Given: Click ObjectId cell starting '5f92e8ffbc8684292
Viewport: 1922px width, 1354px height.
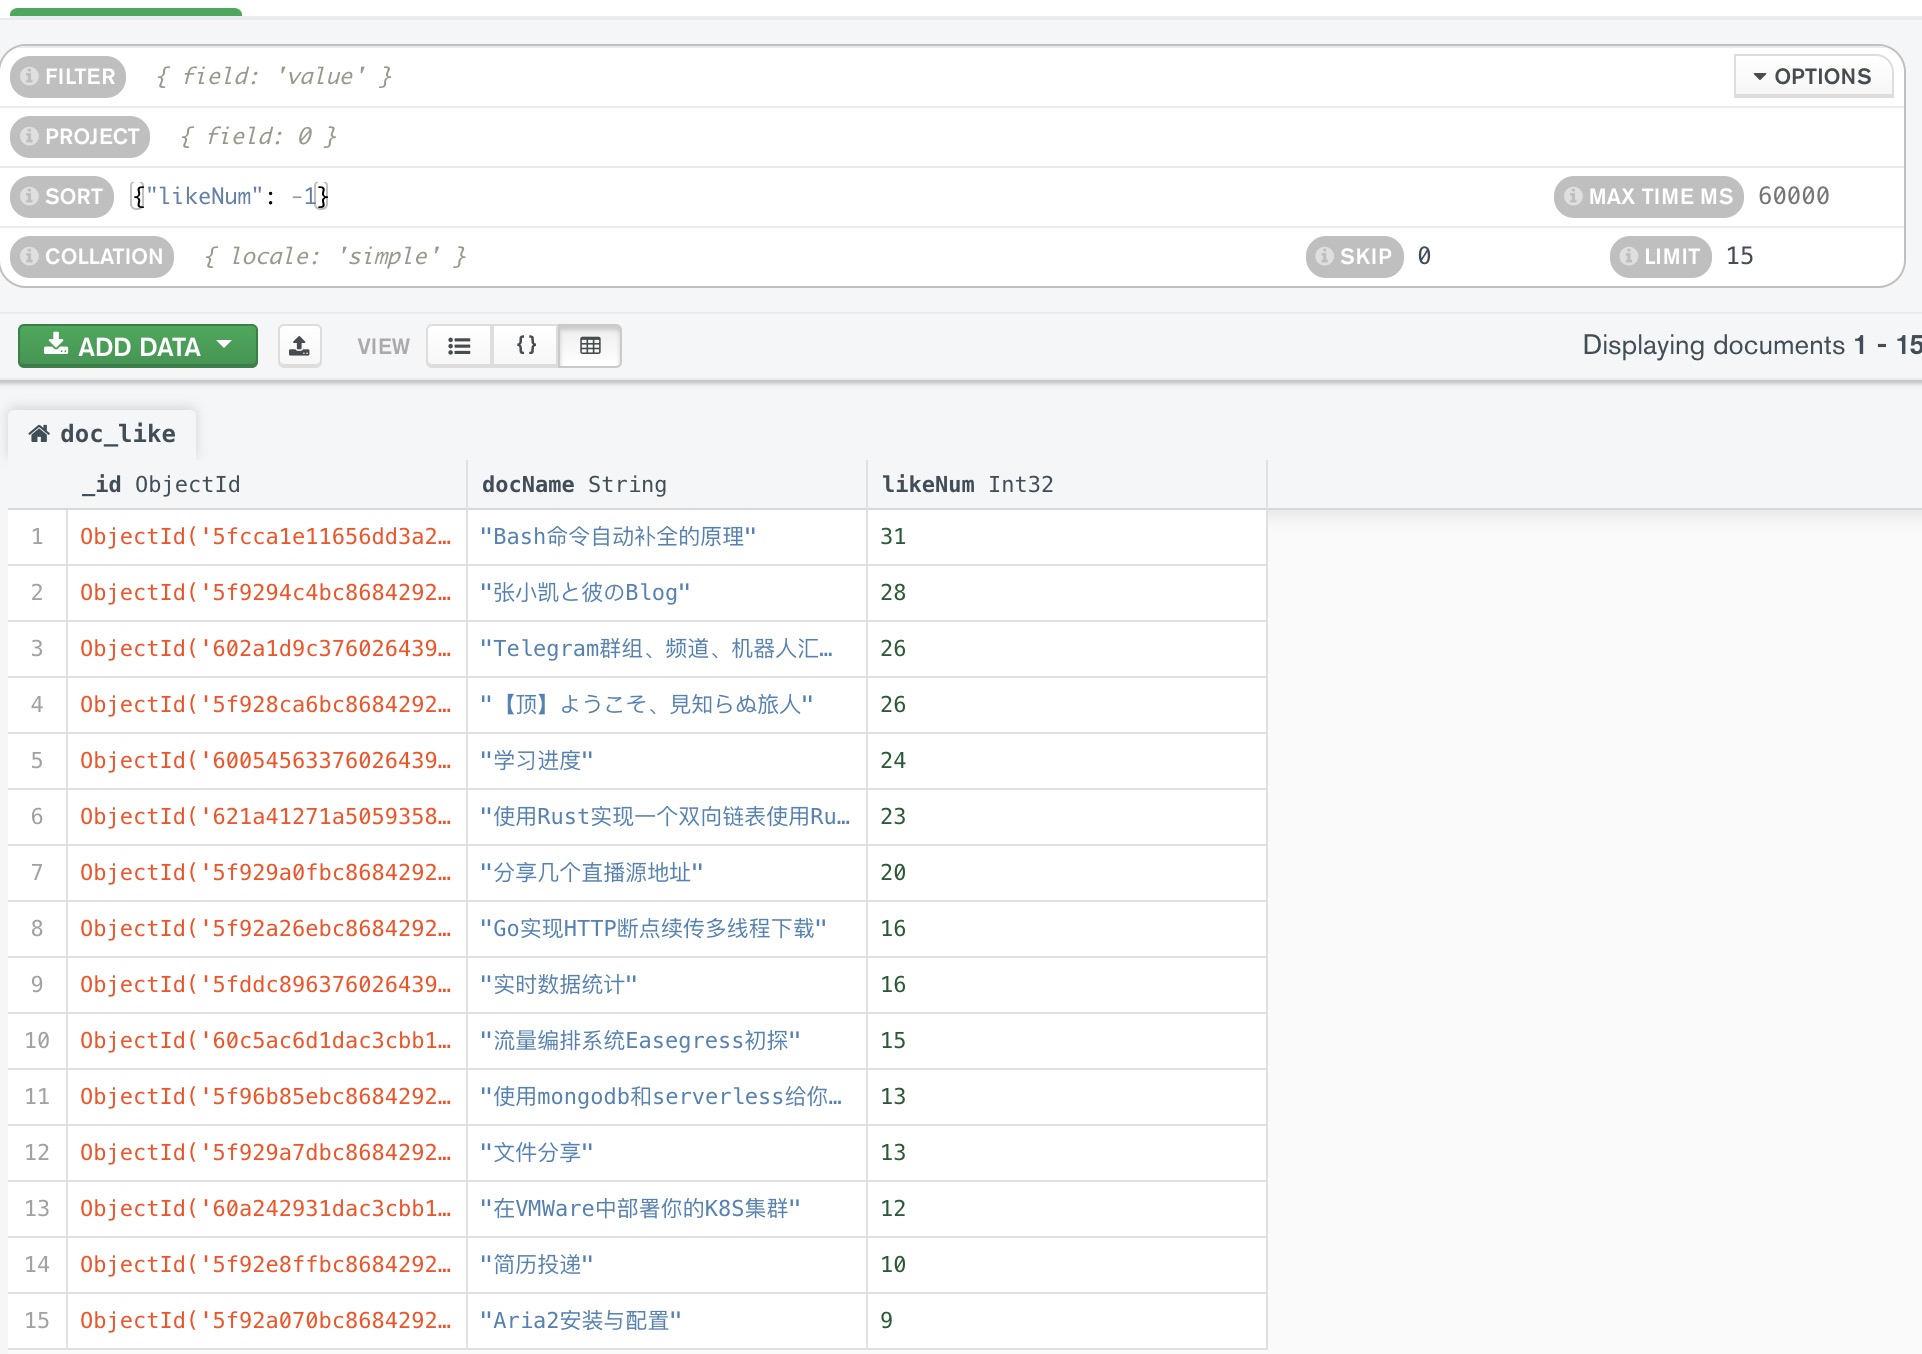Looking at the screenshot, I should 267,1265.
